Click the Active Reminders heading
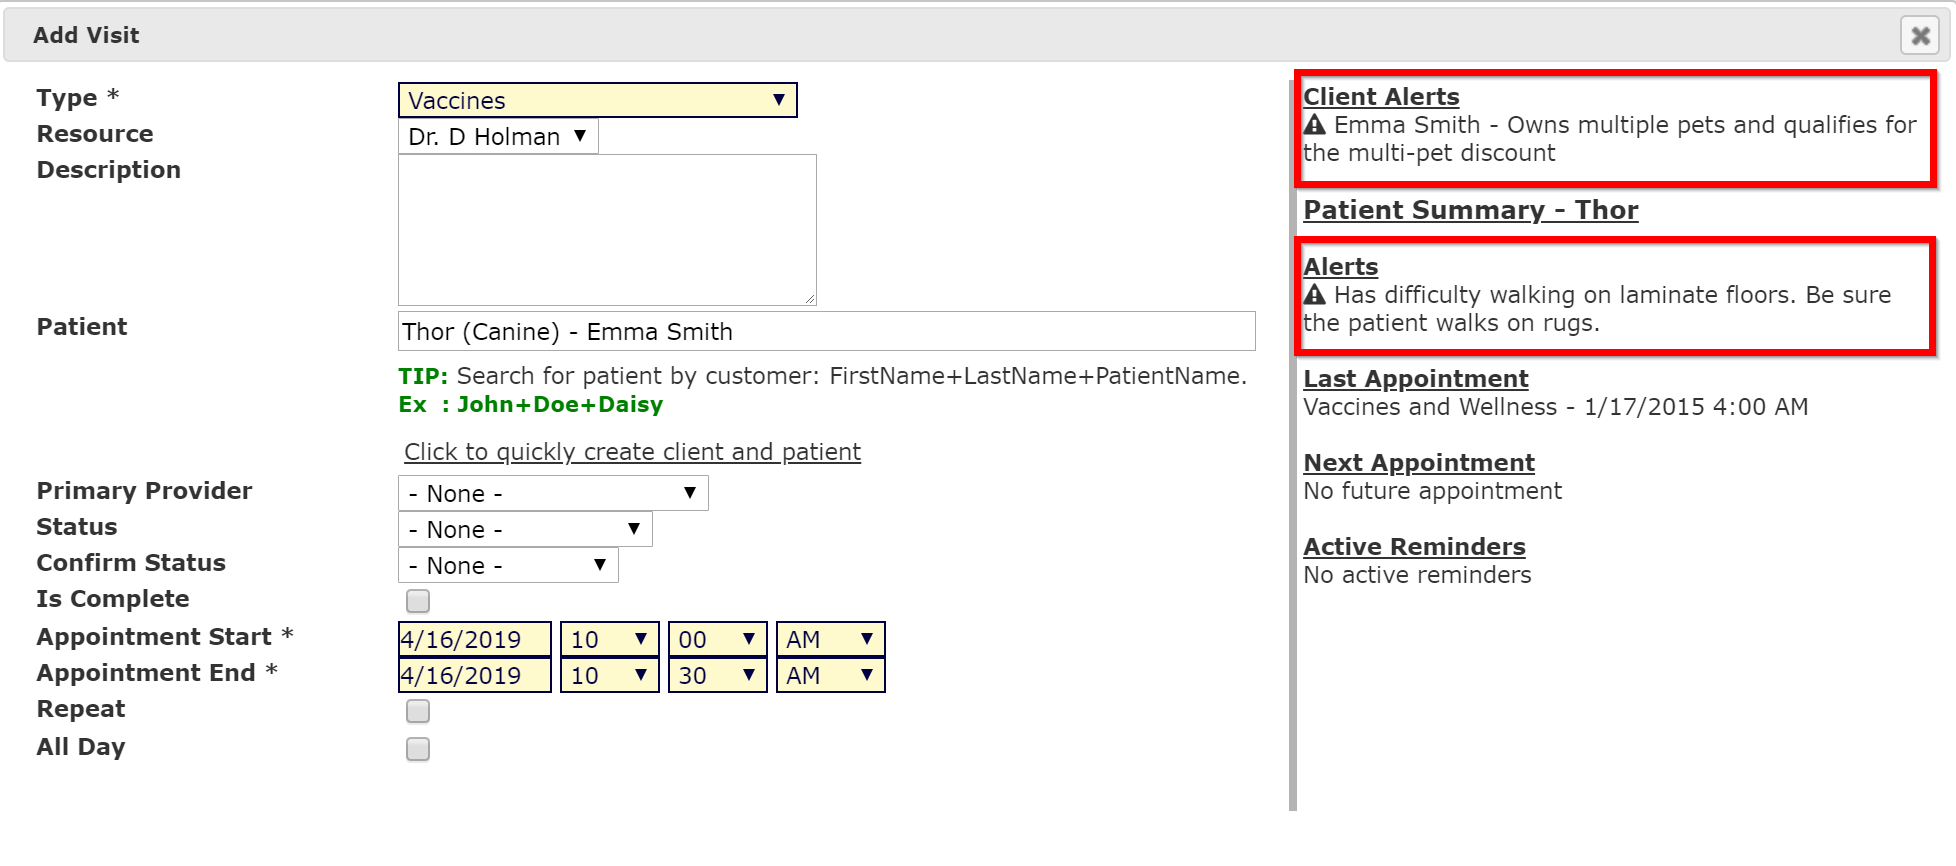Viewport: 1956px width, 866px height. [1414, 547]
